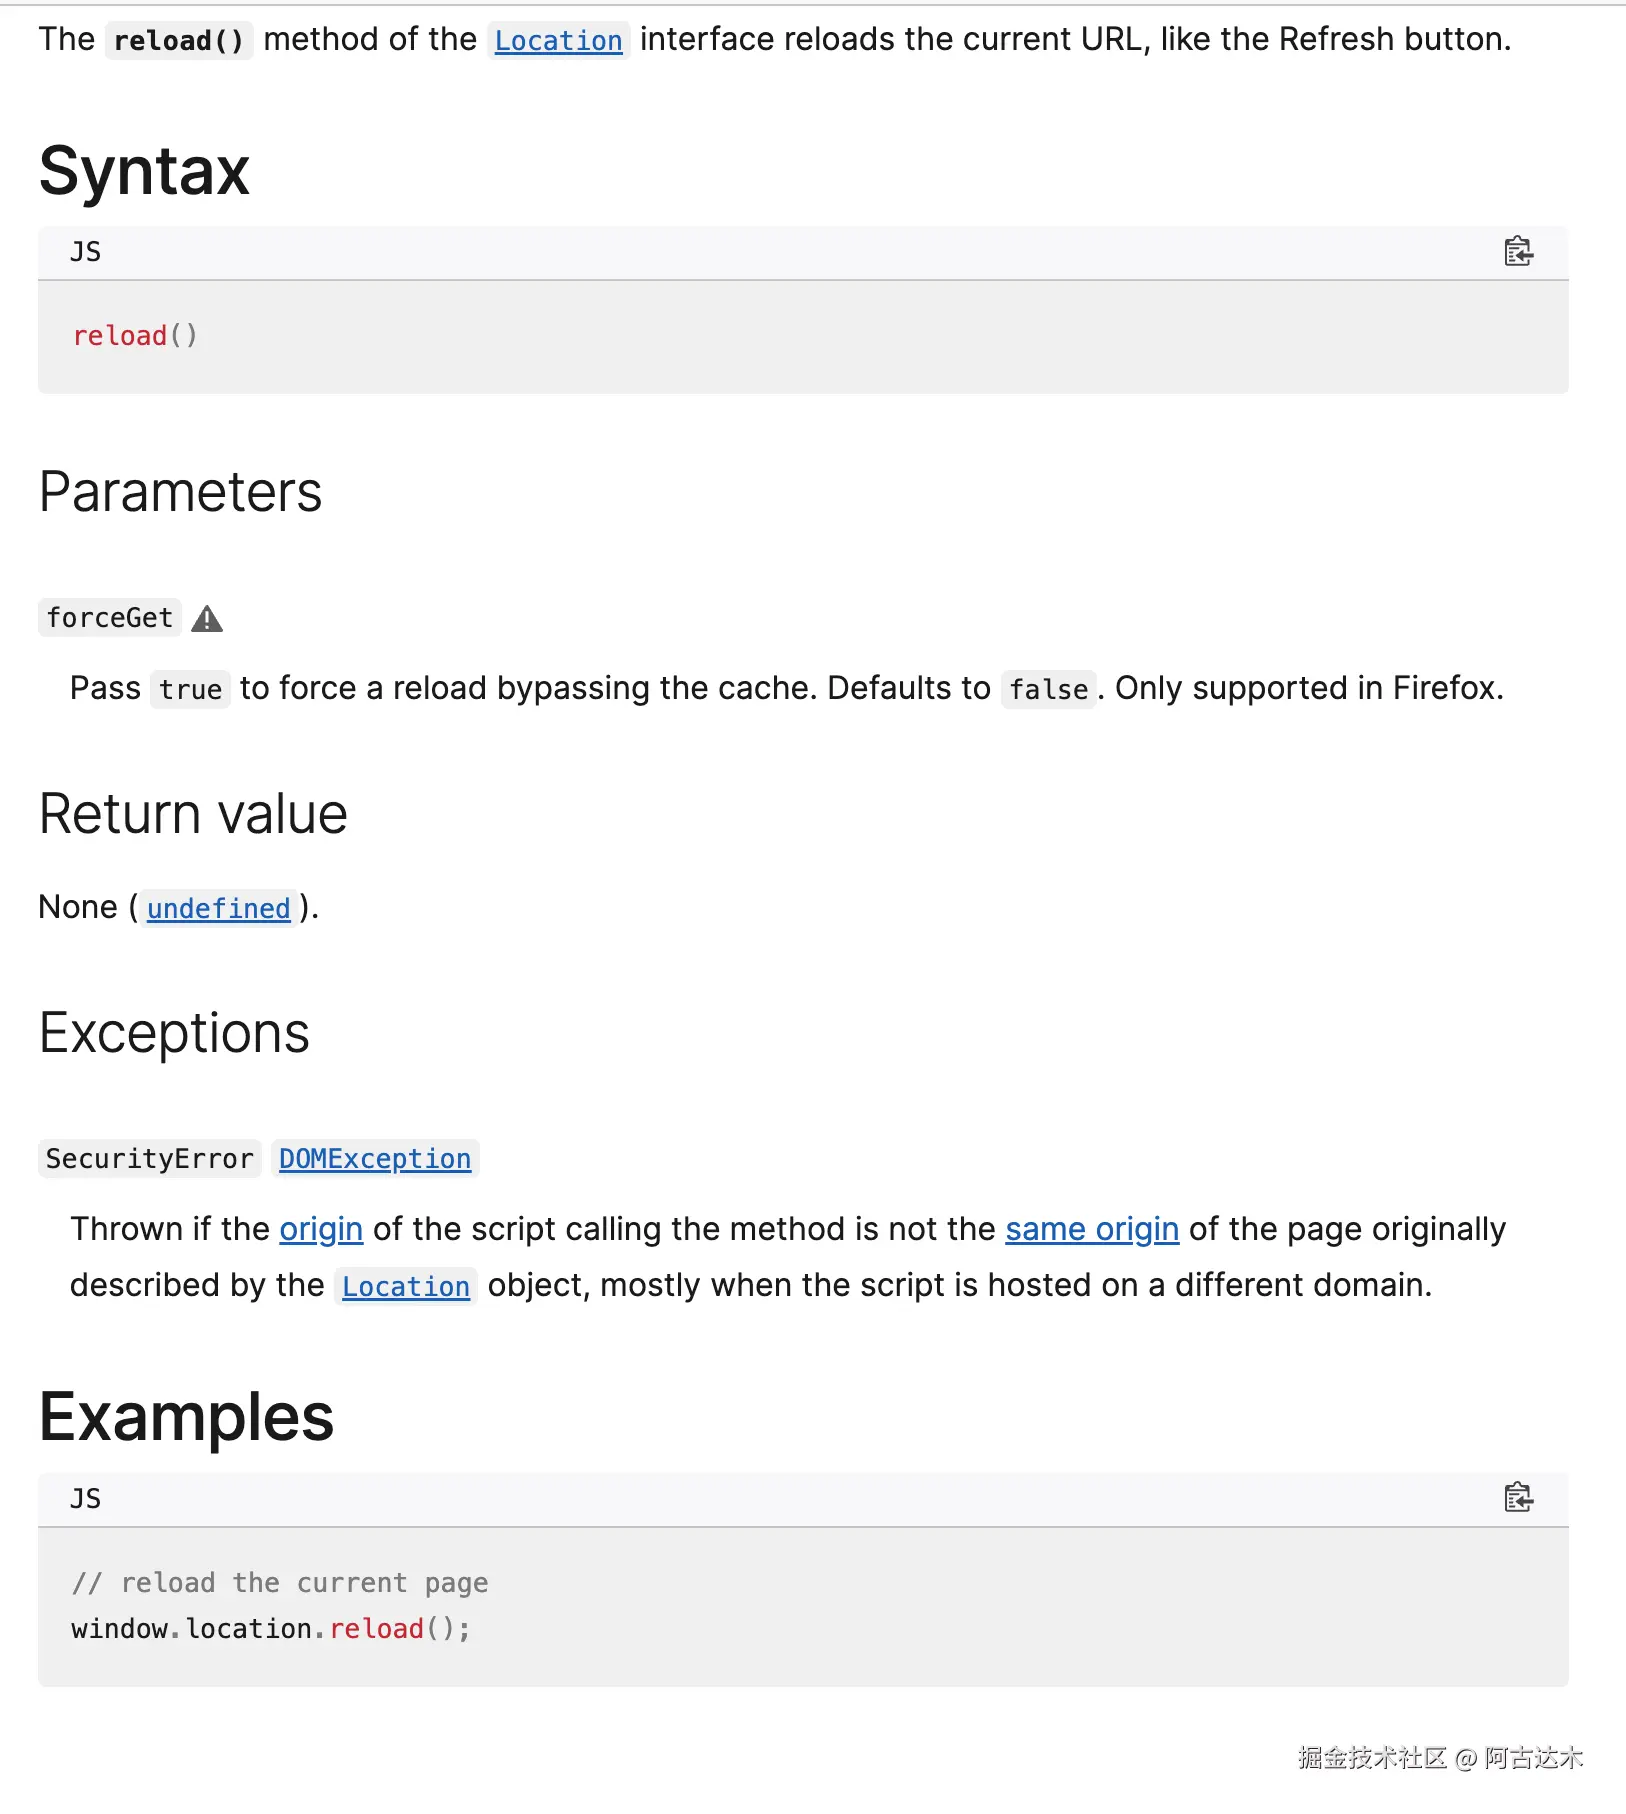This screenshot has width=1626, height=1814.
Task: Click the Return value heading
Action: pos(193,814)
